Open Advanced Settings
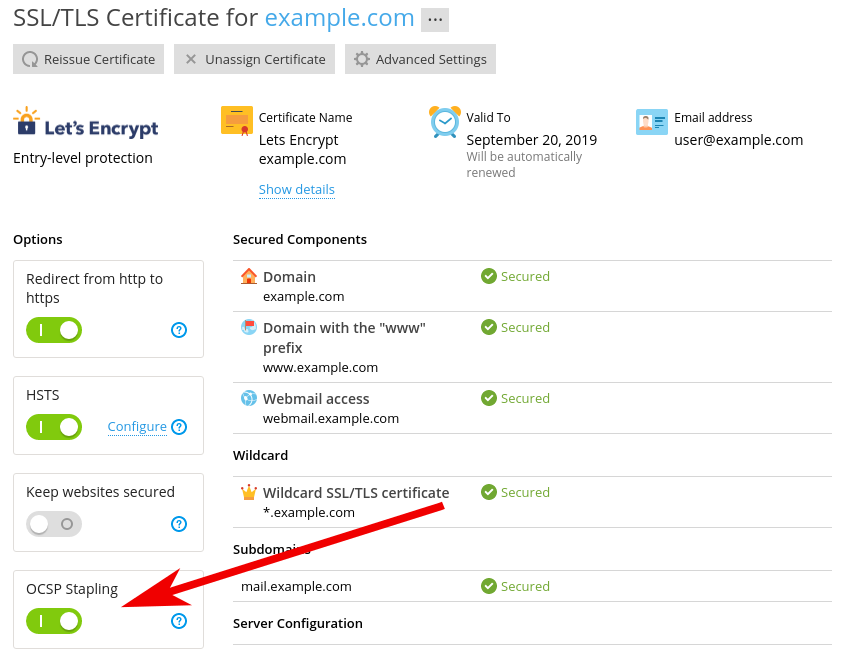The image size is (848, 652). pyautogui.click(x=420, y=59)
